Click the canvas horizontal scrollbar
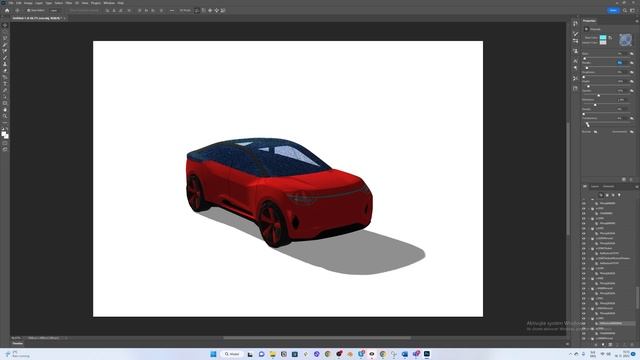The image size is (640, 360). click(317, 338)
